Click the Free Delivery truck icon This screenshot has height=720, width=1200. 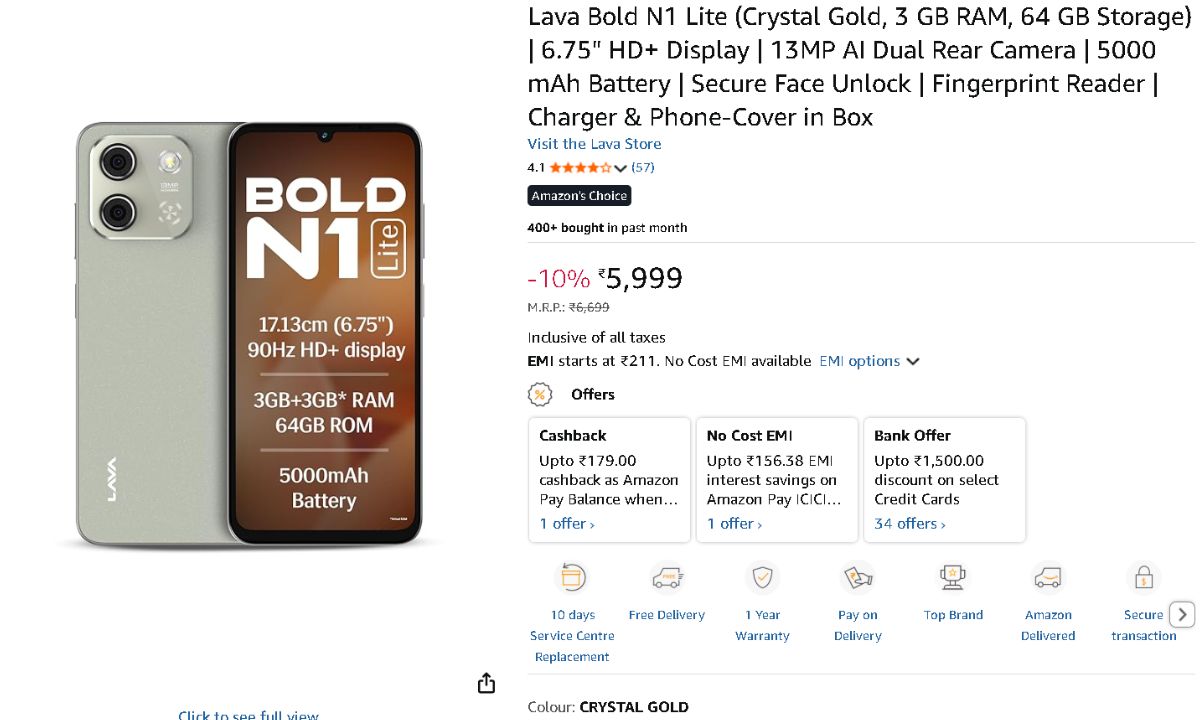(667, 577)
